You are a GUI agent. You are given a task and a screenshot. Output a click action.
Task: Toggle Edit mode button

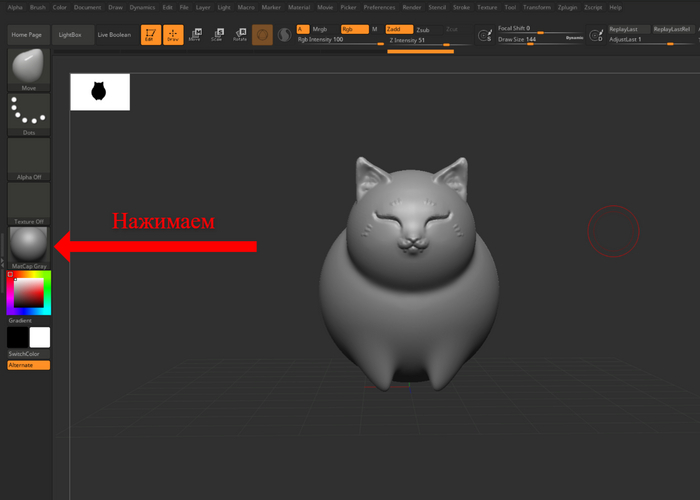click(150, 35)
